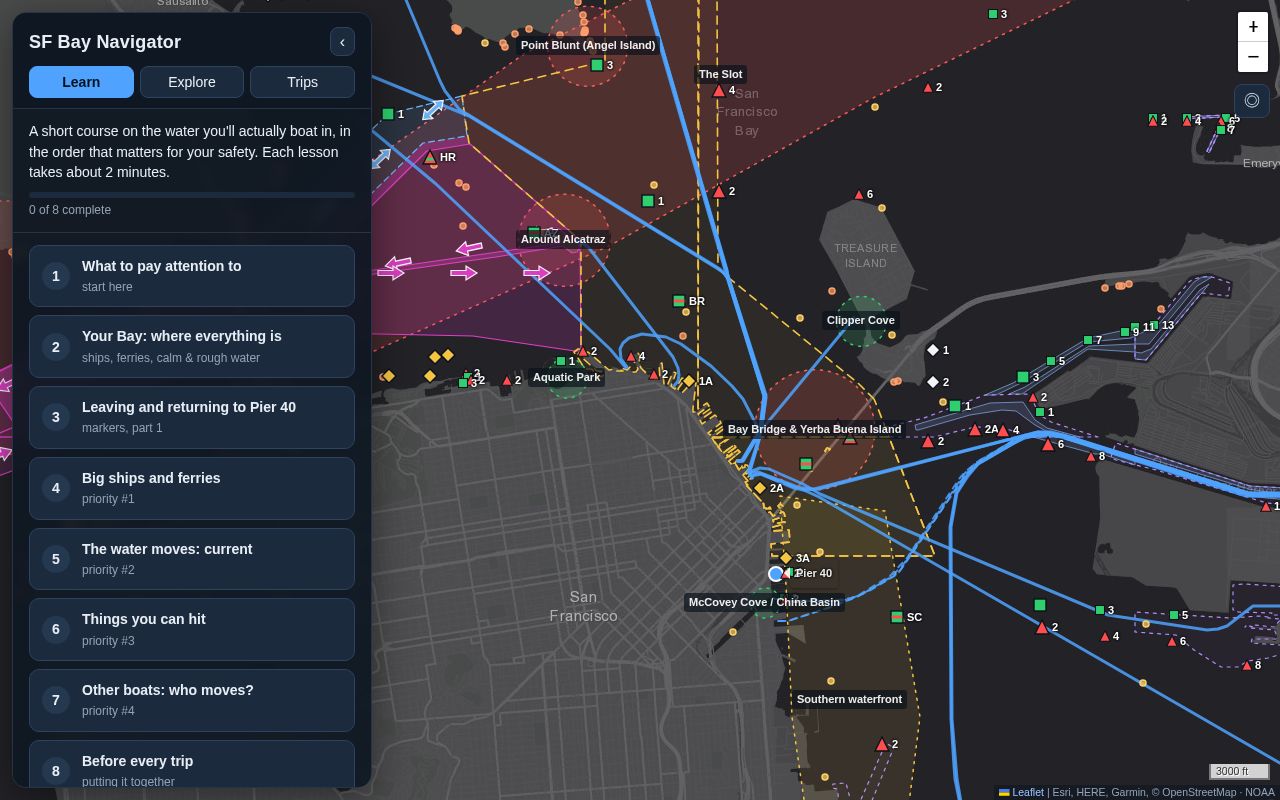Click the BR green buoy marker
This screenshot has width=1280, height=800.
coord(679,301)
